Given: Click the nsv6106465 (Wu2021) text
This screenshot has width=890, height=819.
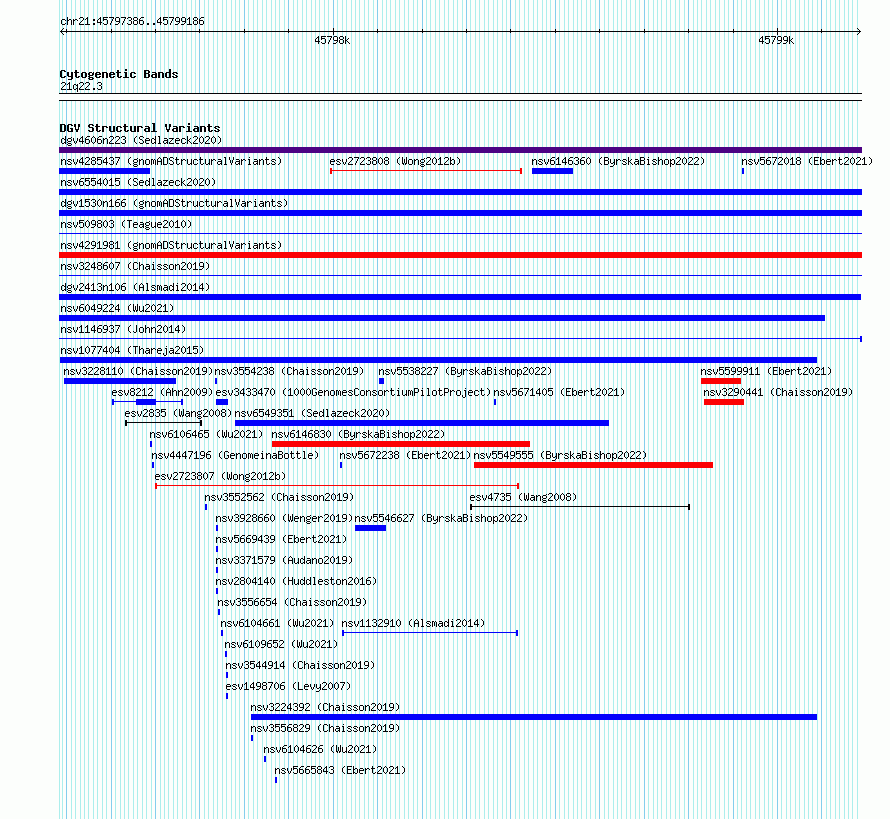Looking at the screenshot, I should (x=206, y=434).
